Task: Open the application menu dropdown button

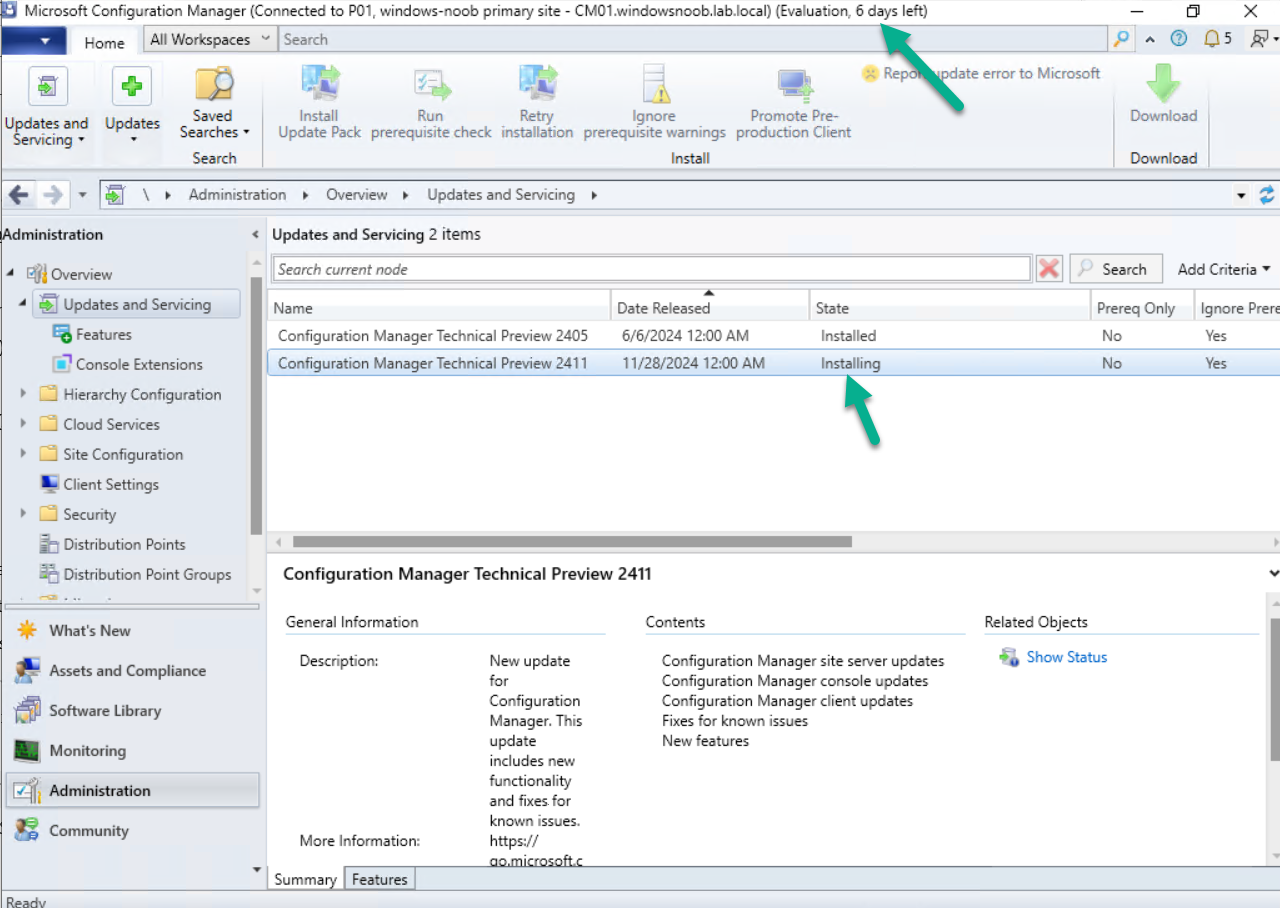Action: click(x=33, y=40)
